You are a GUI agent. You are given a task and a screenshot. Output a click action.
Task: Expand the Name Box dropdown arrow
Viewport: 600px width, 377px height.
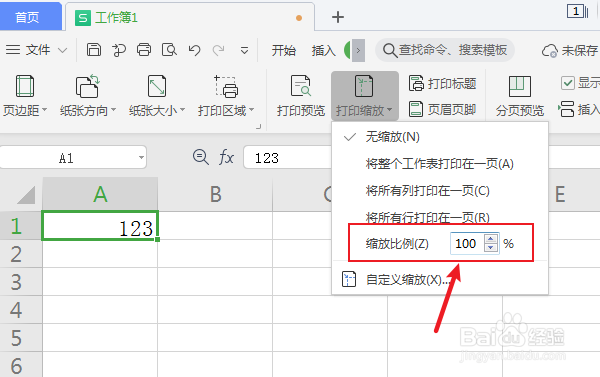pos(141,158)
